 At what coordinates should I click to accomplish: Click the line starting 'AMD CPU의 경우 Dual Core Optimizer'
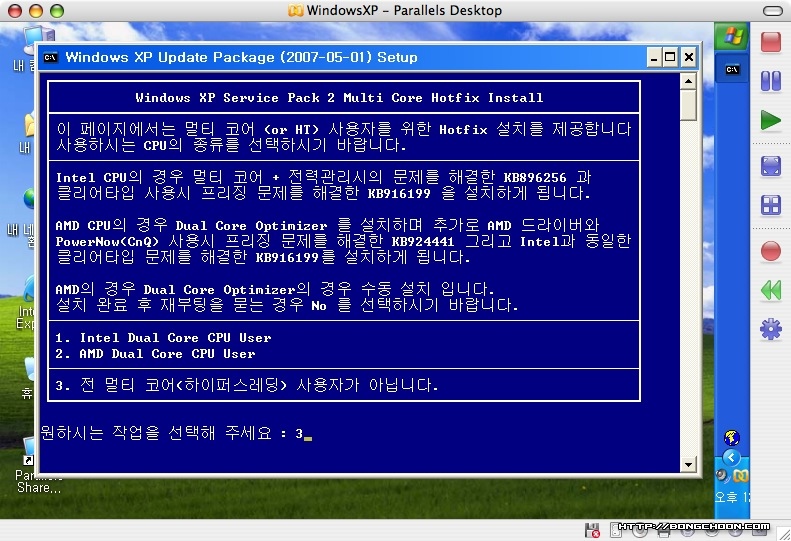(x=327, y=225)
